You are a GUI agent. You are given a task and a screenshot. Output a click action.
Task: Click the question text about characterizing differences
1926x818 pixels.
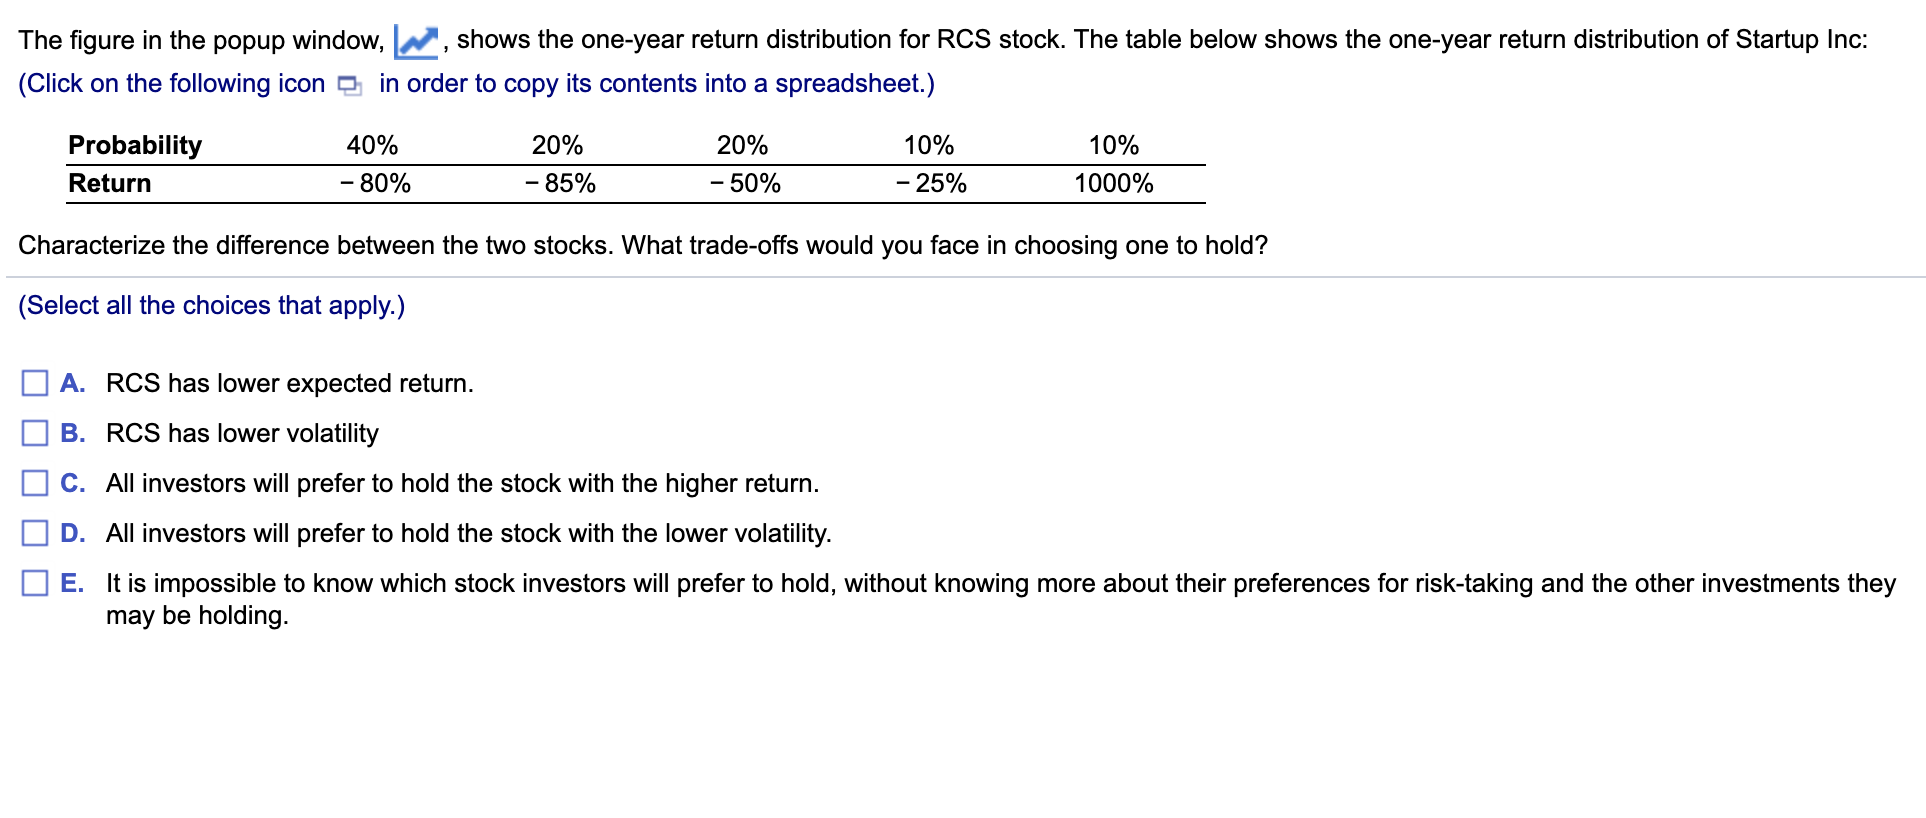642,244
